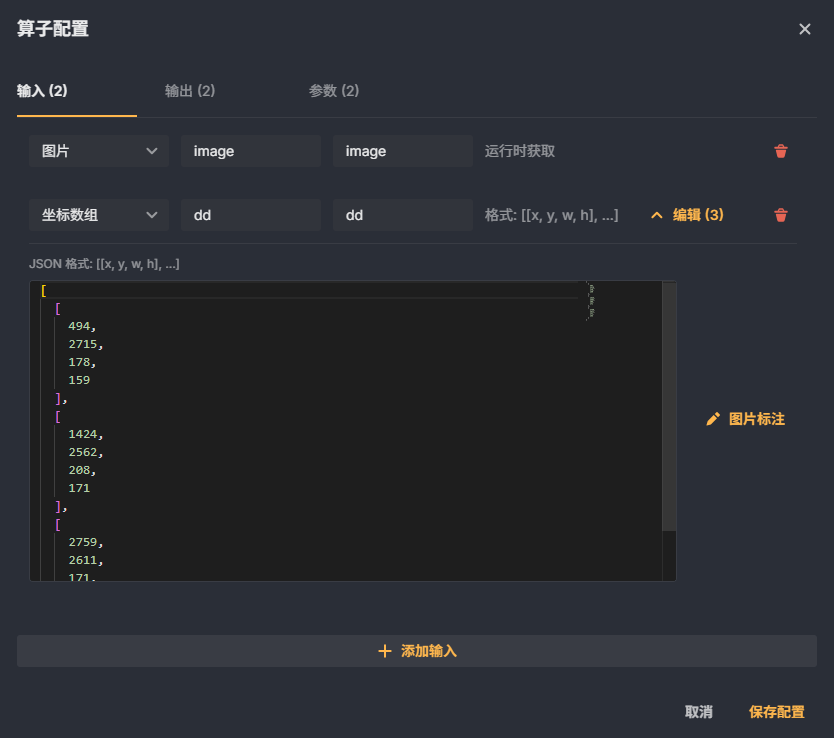This screenshot has height=738, width=834.
Task: Click the value 2562 in the editor
Action: point(82,452)
